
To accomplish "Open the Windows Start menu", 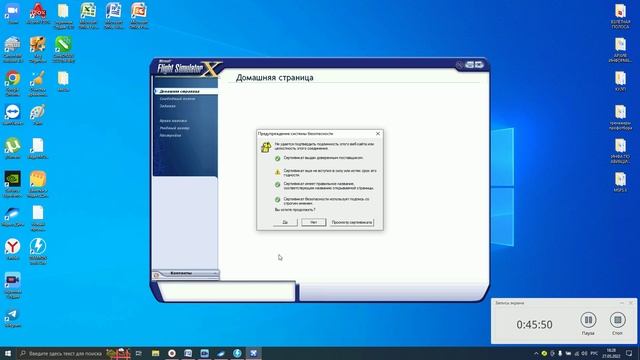I will tap(8, 353).
